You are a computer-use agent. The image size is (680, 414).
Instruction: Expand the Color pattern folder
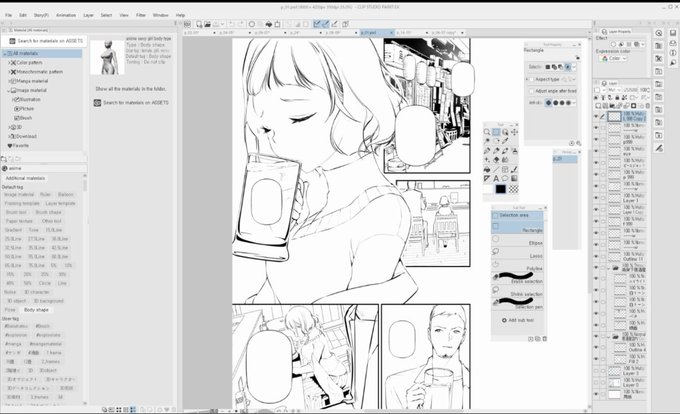coord(9,62)
